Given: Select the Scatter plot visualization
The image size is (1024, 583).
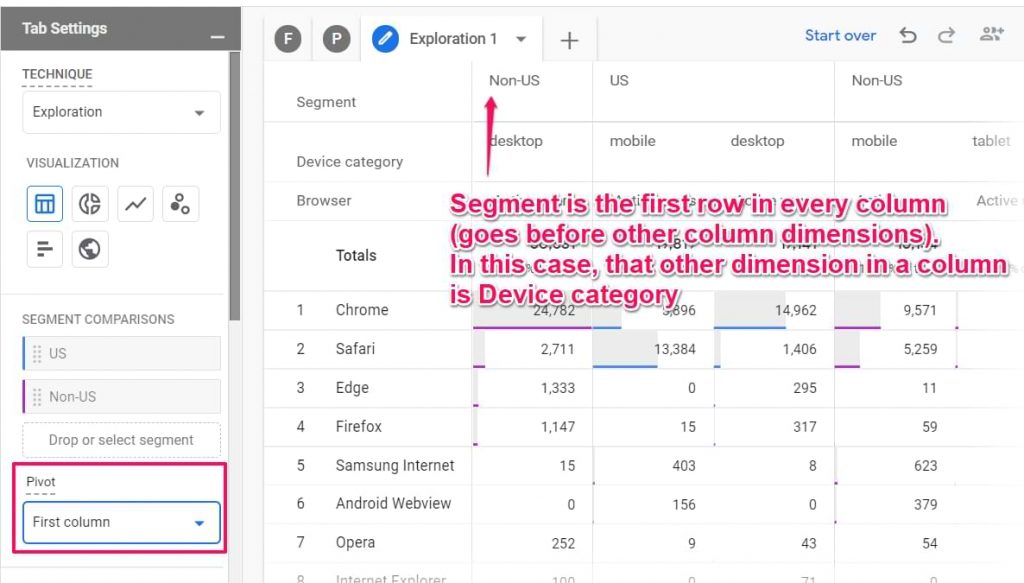Looking at the screenshot, I should pyautogui.click(x=179, y=203).
